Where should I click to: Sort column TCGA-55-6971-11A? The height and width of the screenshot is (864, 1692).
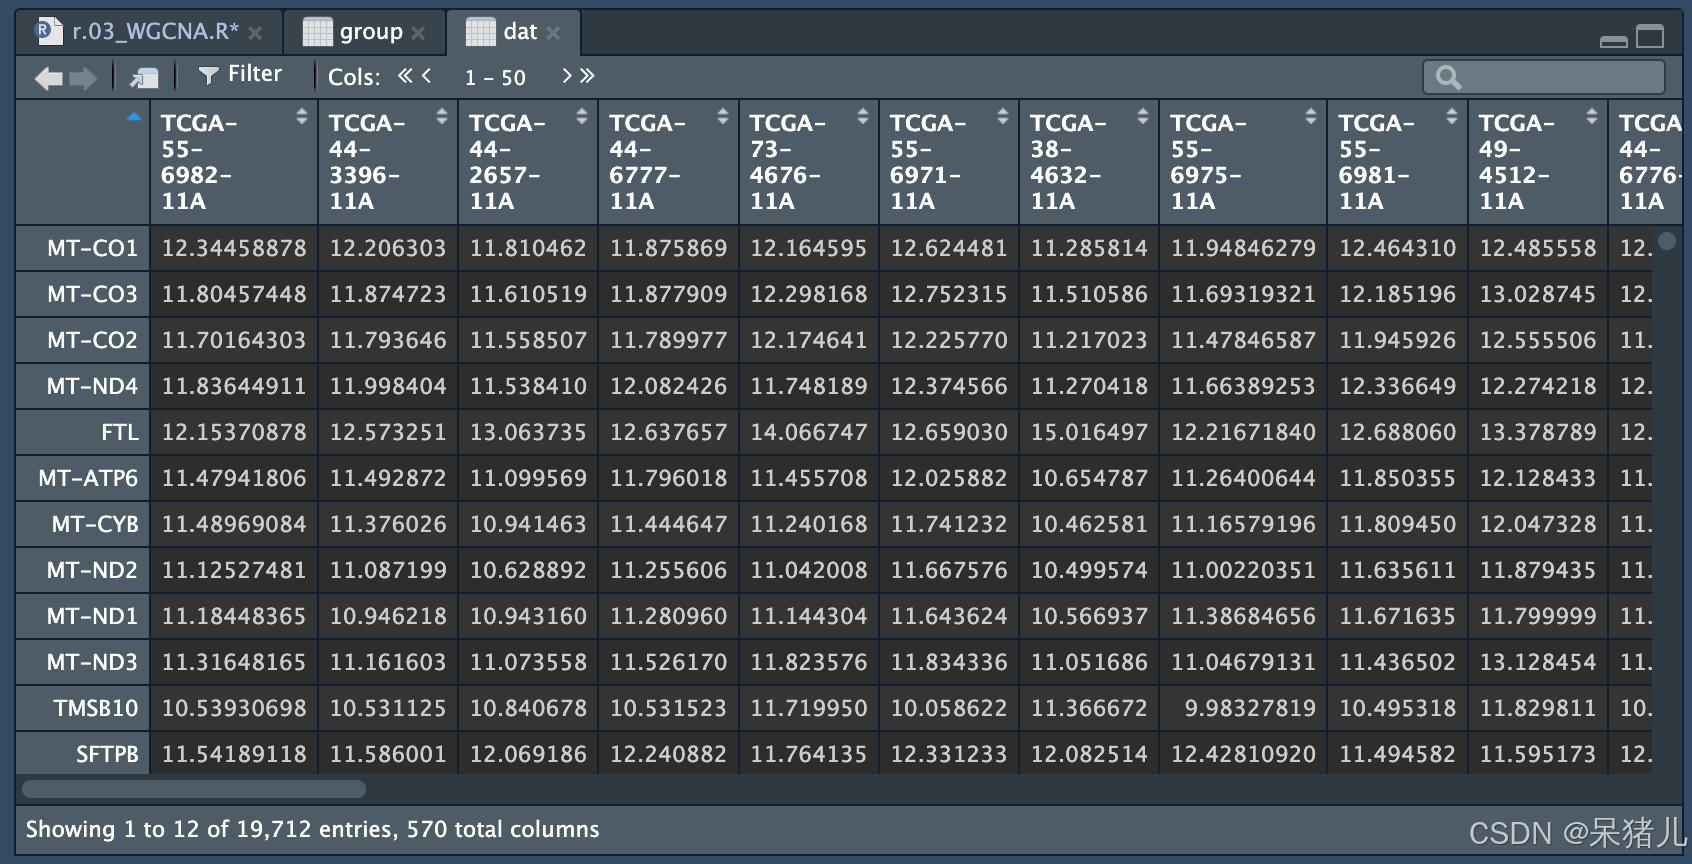(1002, 116)
